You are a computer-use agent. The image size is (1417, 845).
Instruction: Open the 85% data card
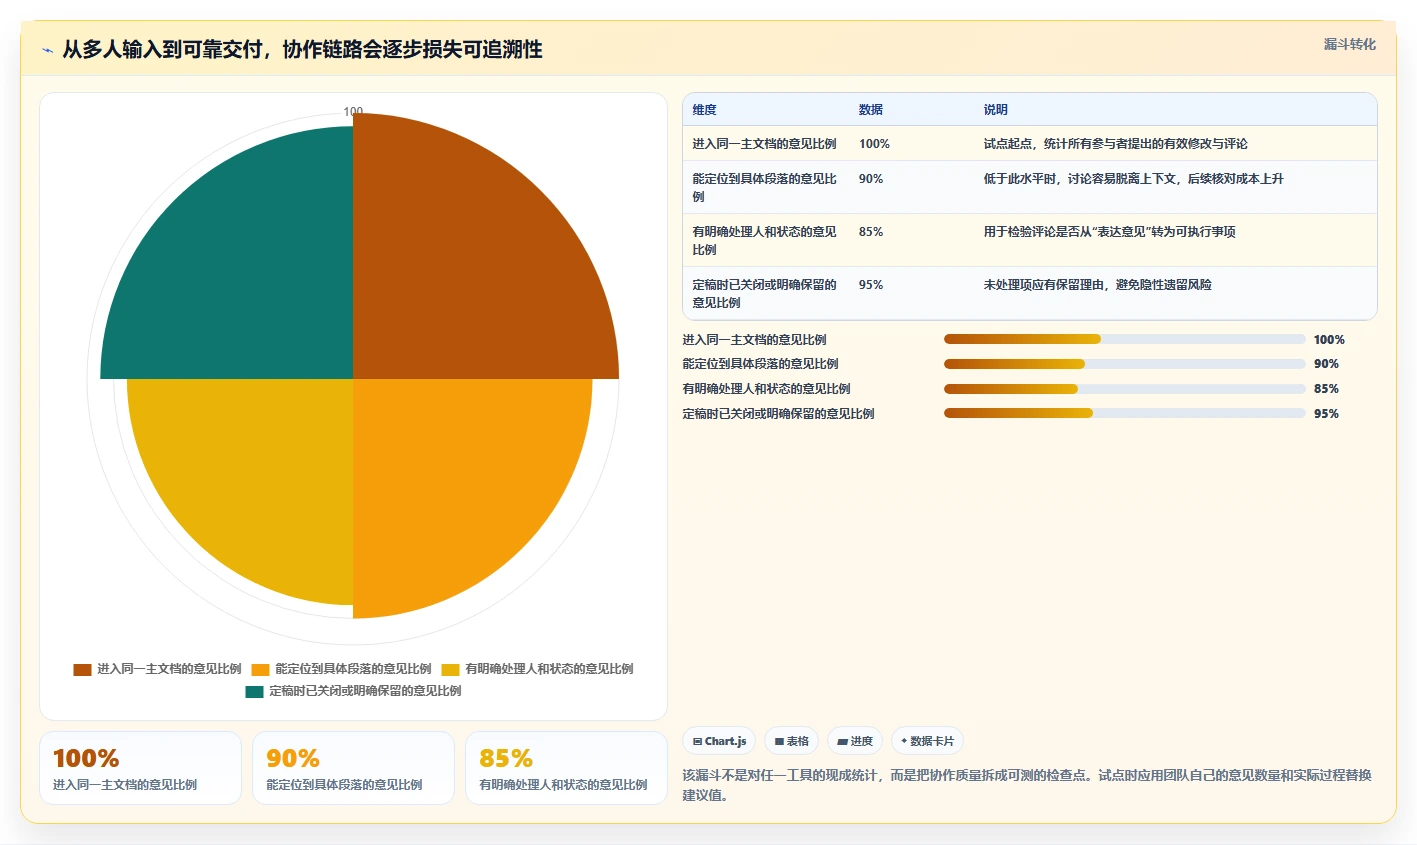(x=566, y=768)
